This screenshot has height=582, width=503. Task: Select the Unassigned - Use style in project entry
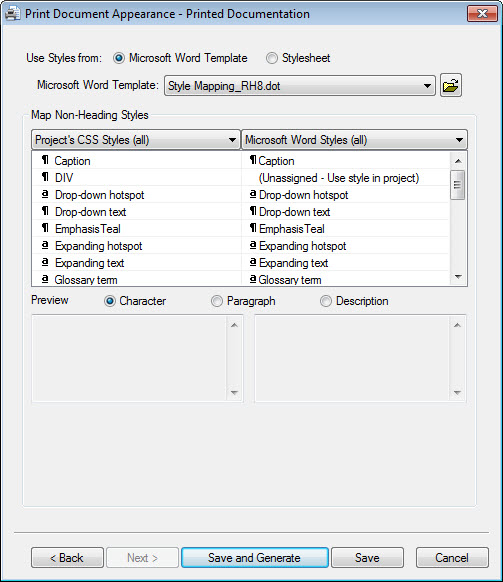[339, 178]
